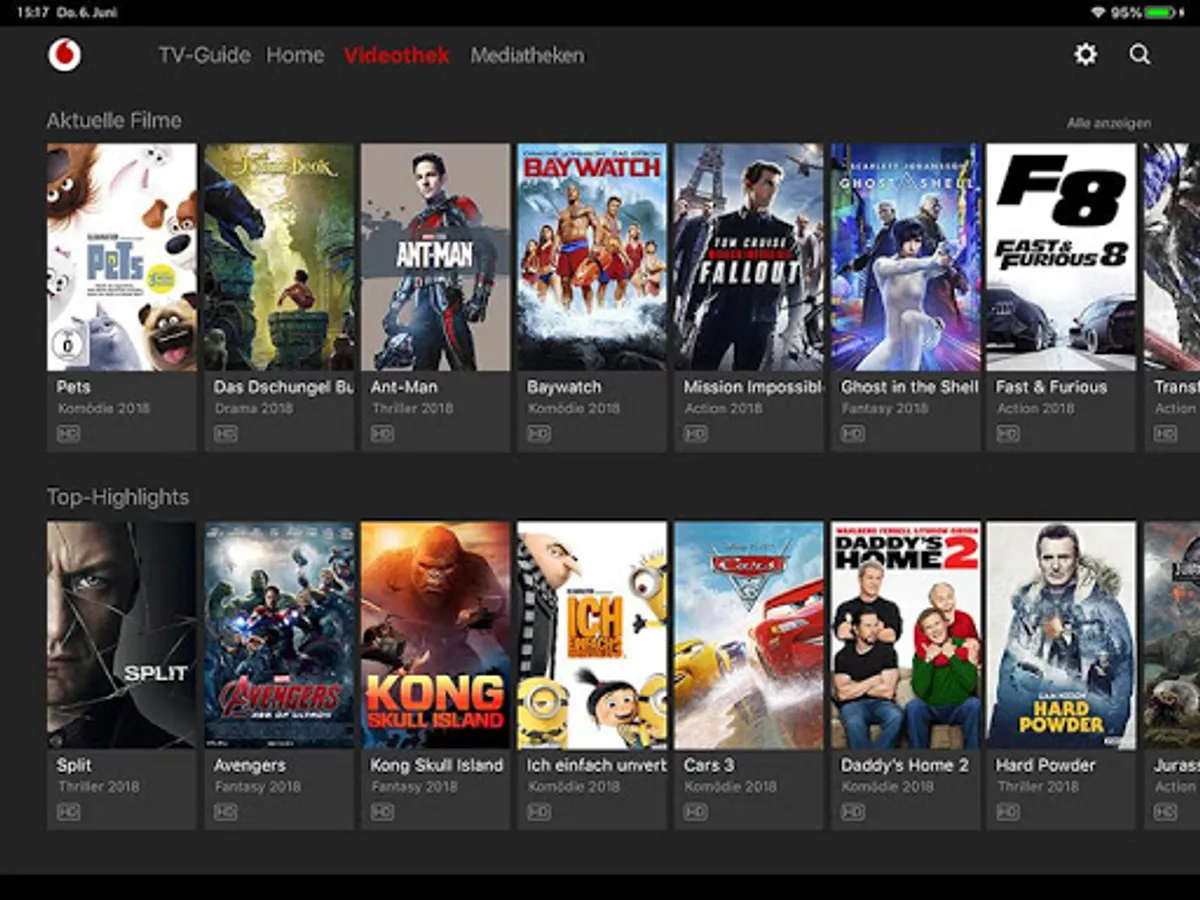This screenshot has width=1200, height=900.
Task: Open the Mediatheken tab
Action: coord(527,55)
